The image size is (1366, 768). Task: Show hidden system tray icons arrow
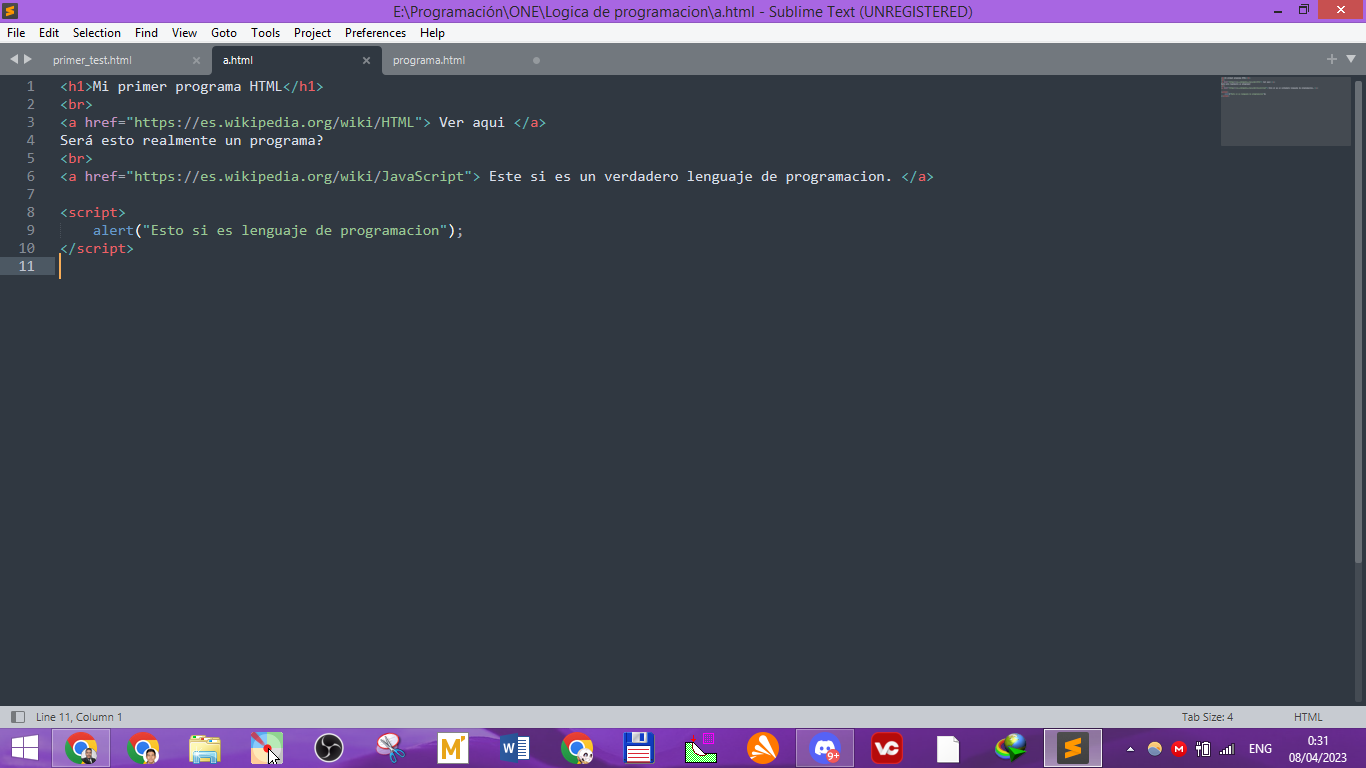point(1131,749)
